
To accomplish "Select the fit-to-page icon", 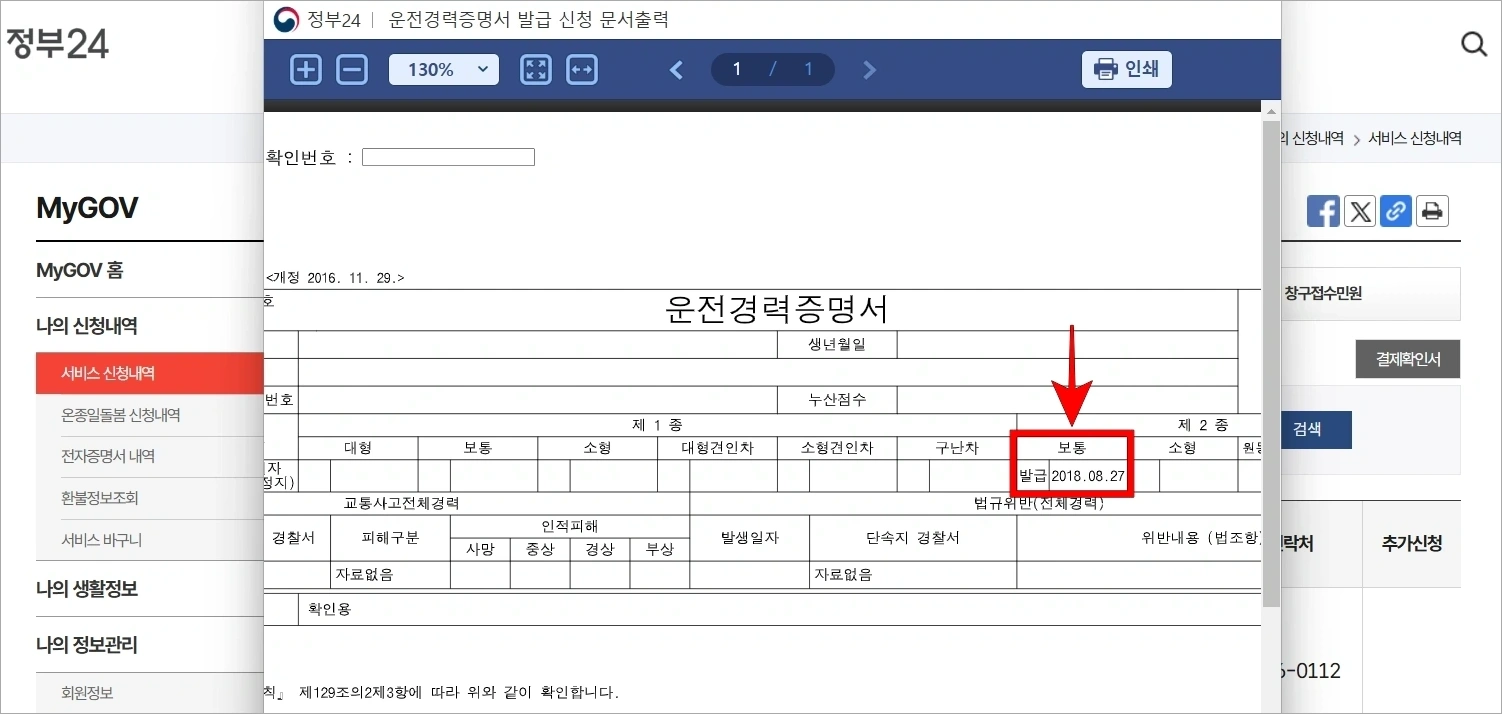I will [x=535, y=69].
